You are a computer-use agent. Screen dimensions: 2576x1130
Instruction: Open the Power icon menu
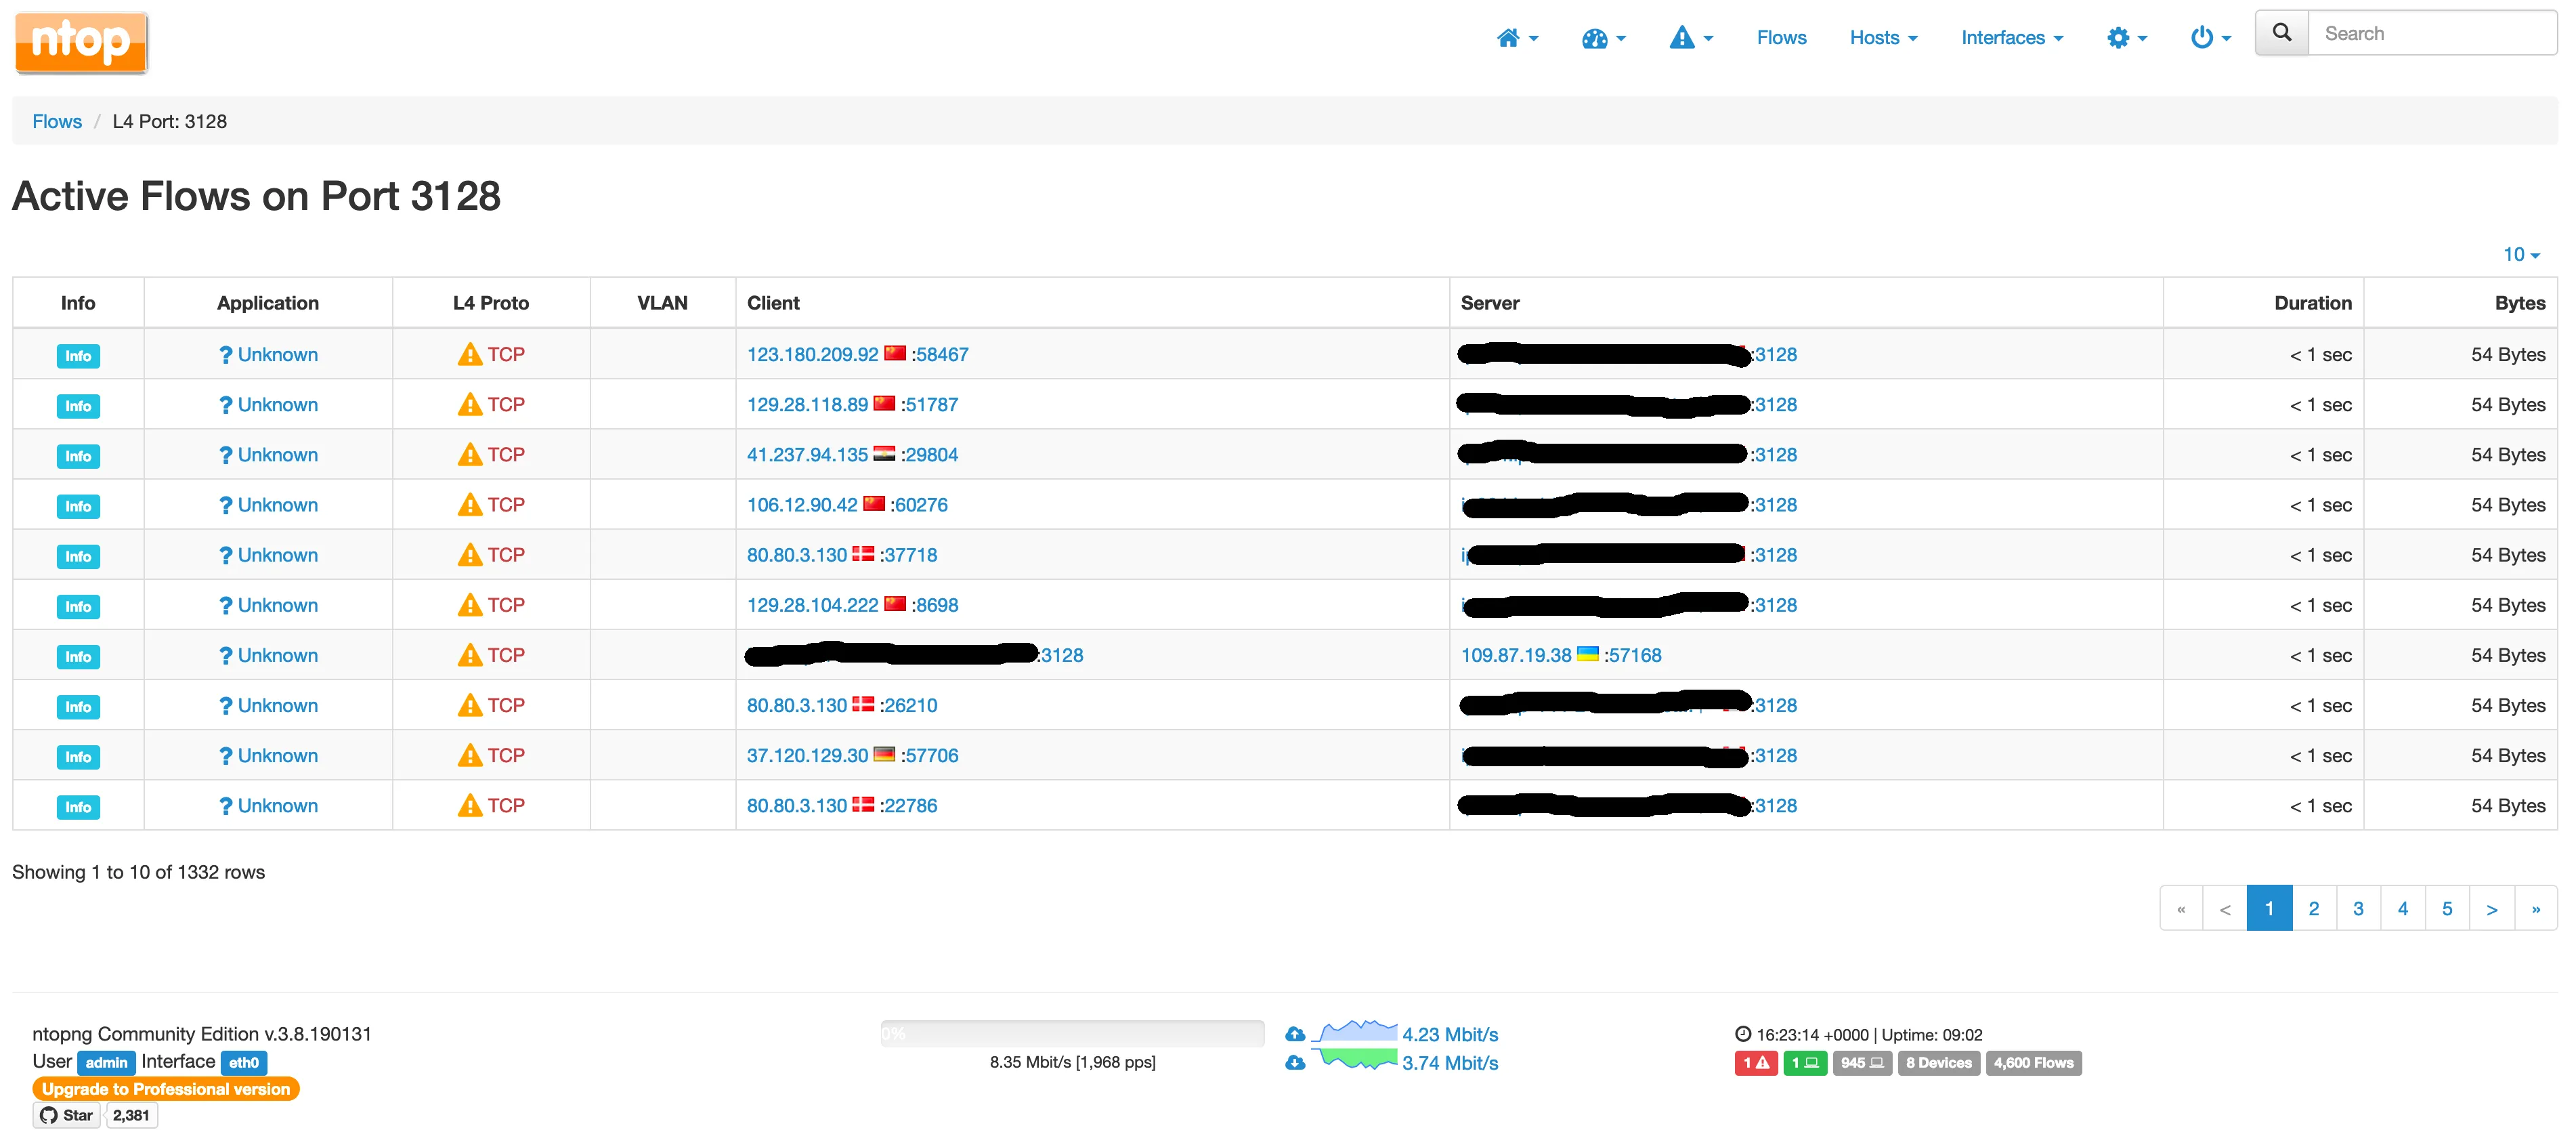[2210, 38]
